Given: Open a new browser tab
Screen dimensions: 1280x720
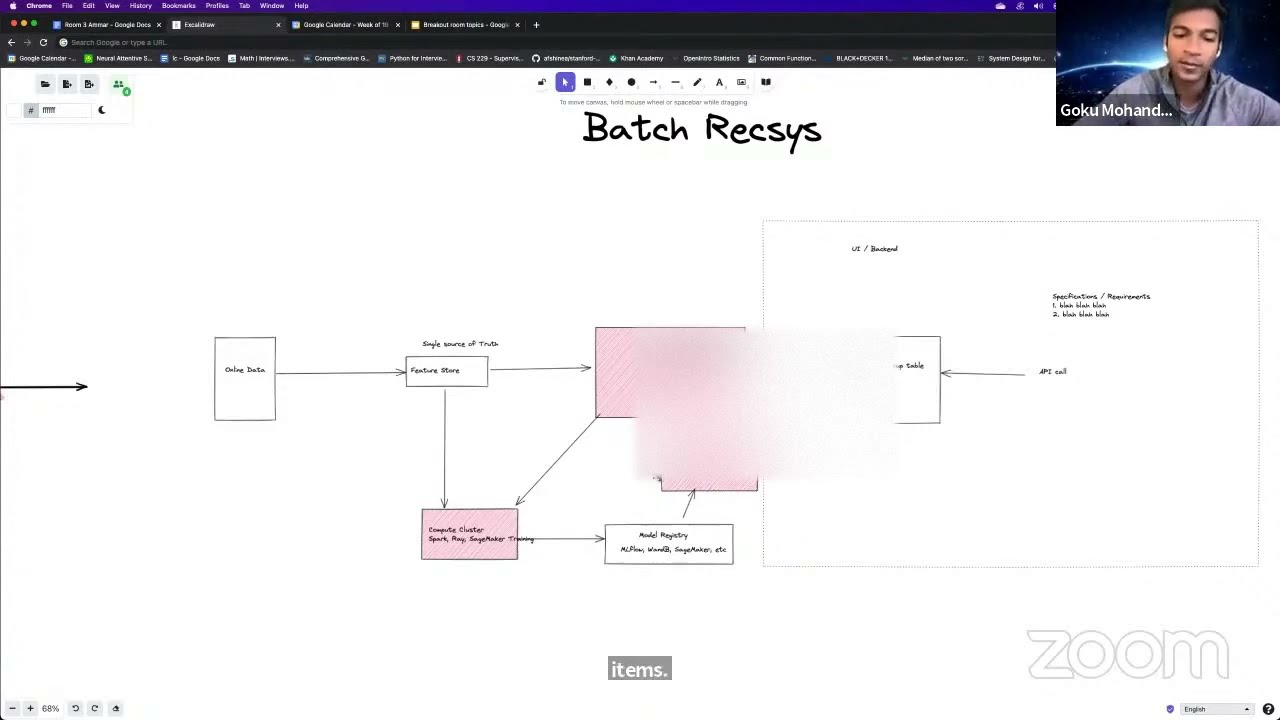Looking at the screenshot, I should pyautogui.click(x=536, y=24).
